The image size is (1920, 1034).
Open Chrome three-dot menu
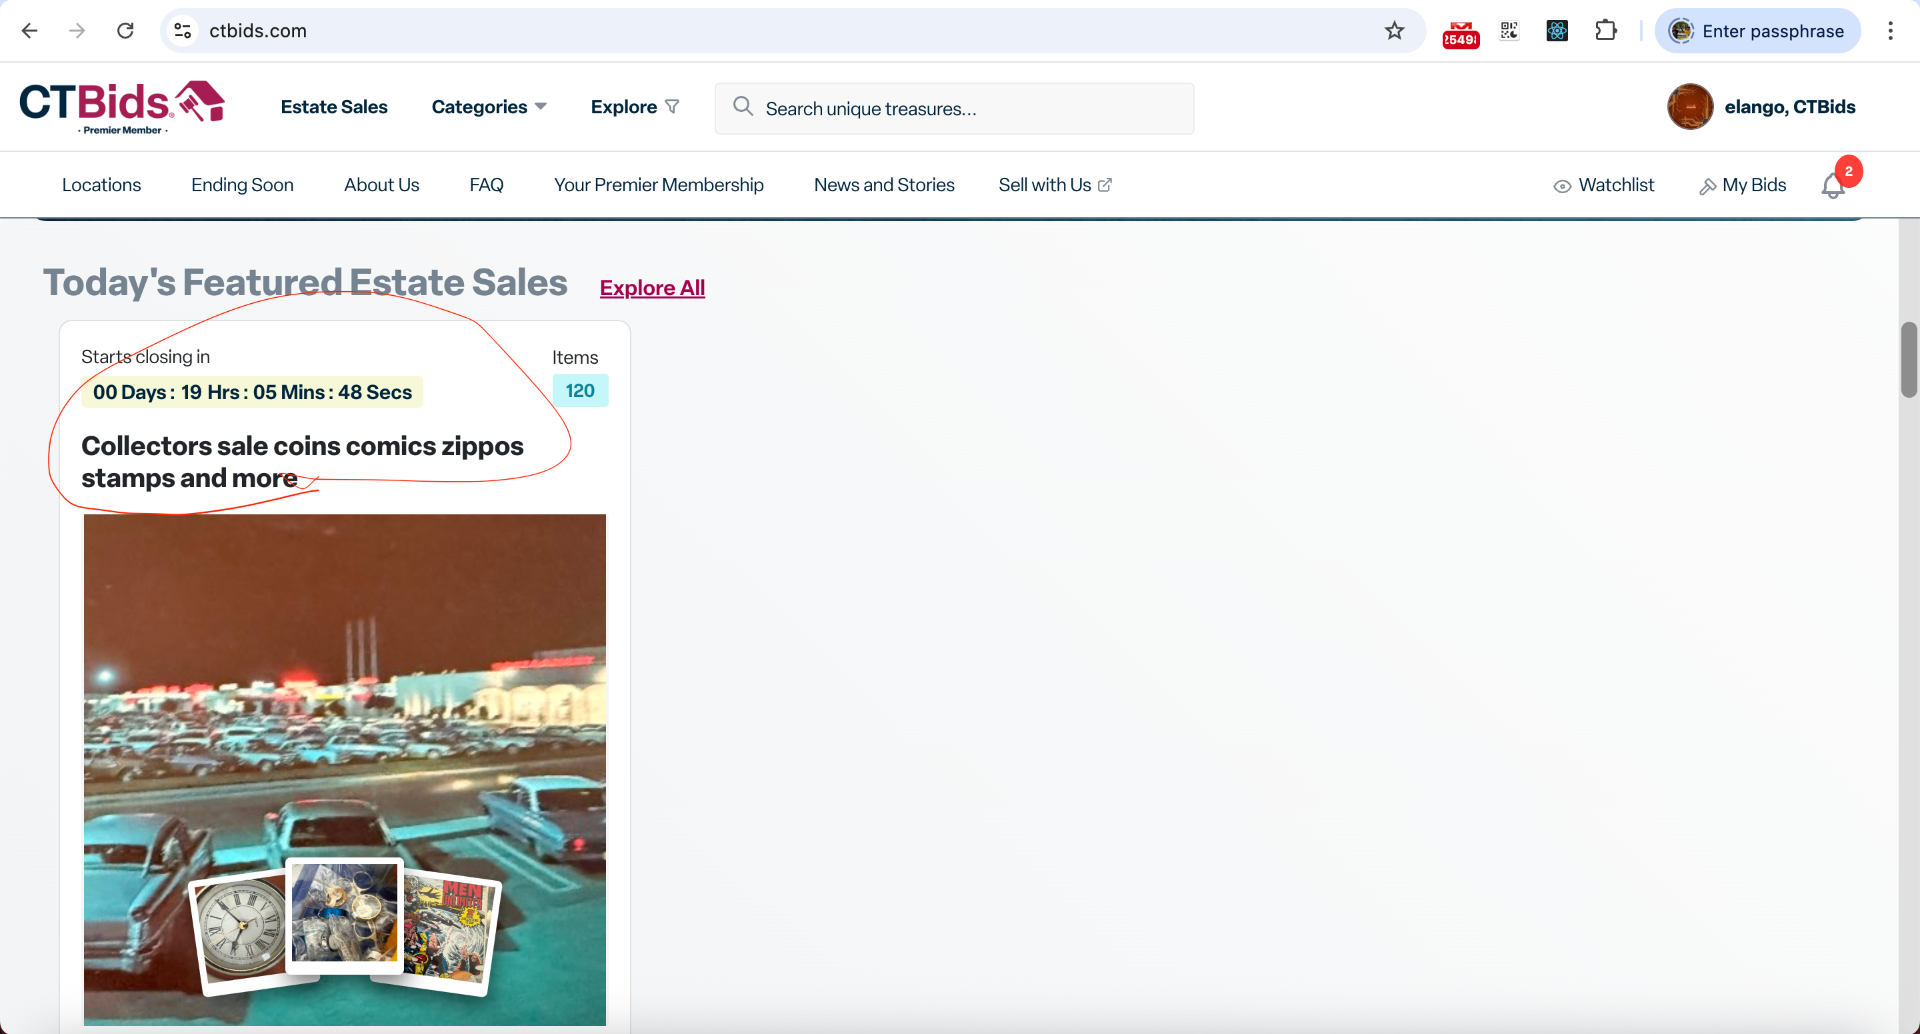[1890, 31]
